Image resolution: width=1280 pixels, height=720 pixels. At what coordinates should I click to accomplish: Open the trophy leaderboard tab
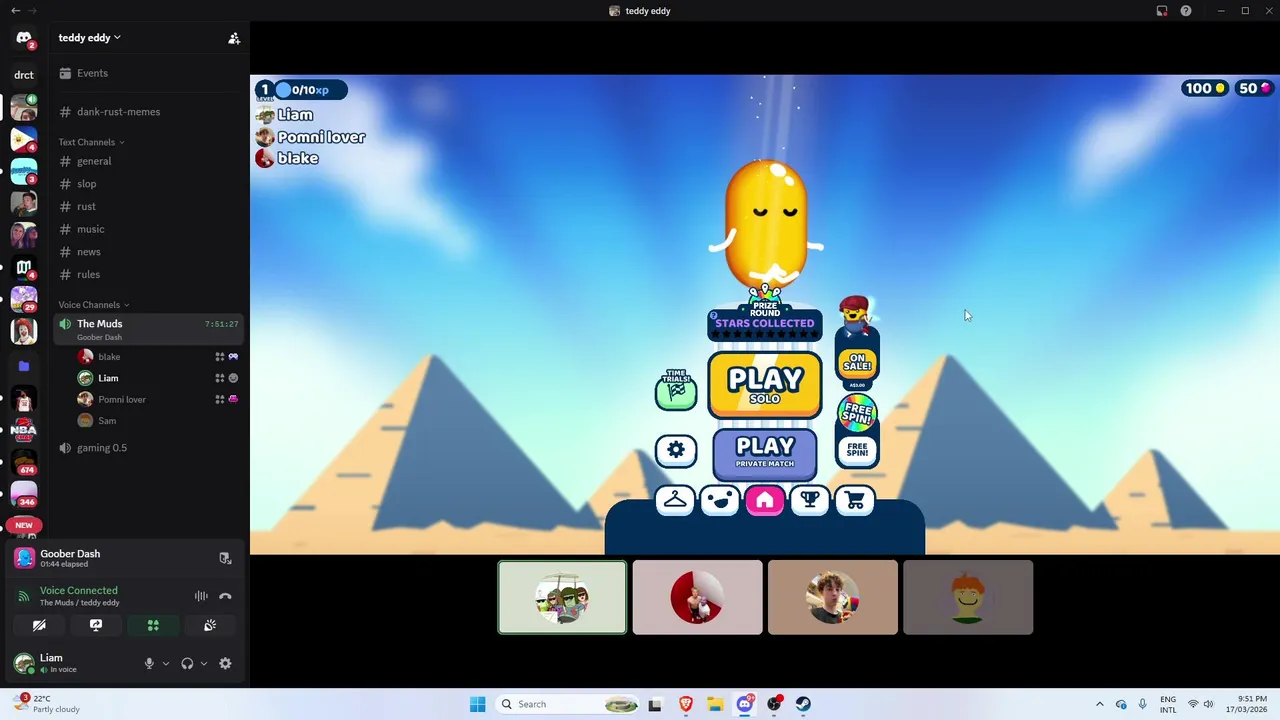(810, 500)
